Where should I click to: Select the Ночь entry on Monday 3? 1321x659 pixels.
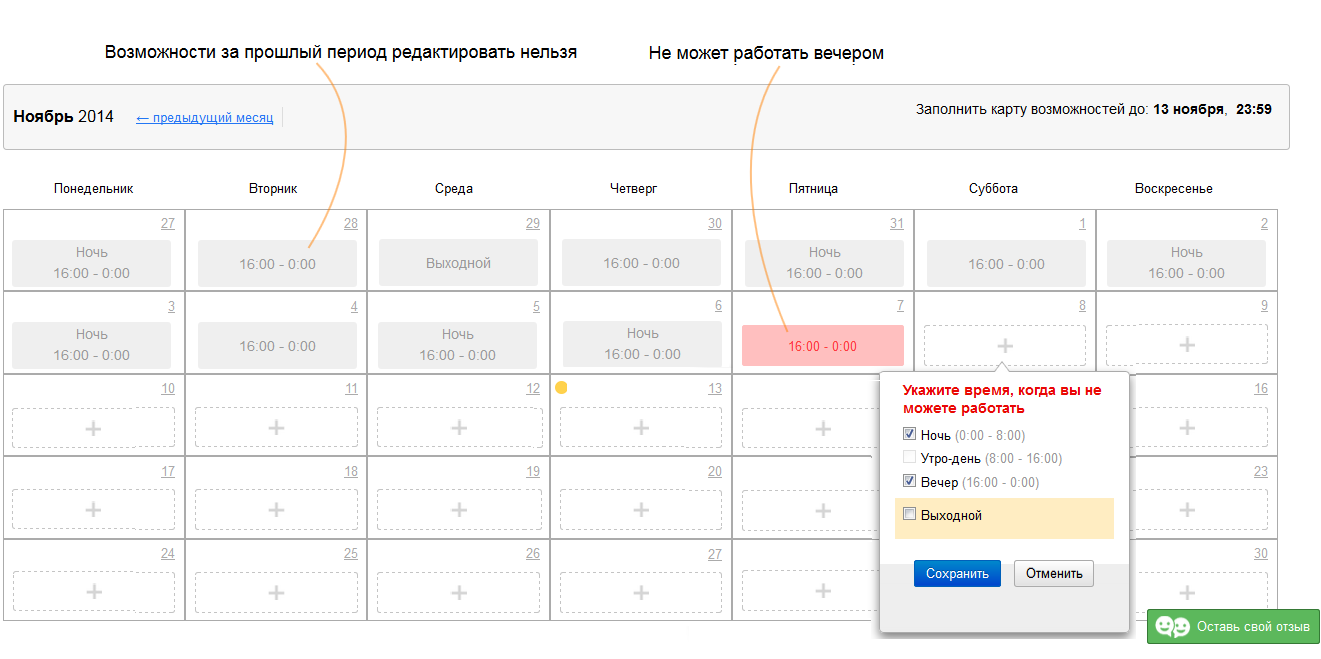(91, 345)
